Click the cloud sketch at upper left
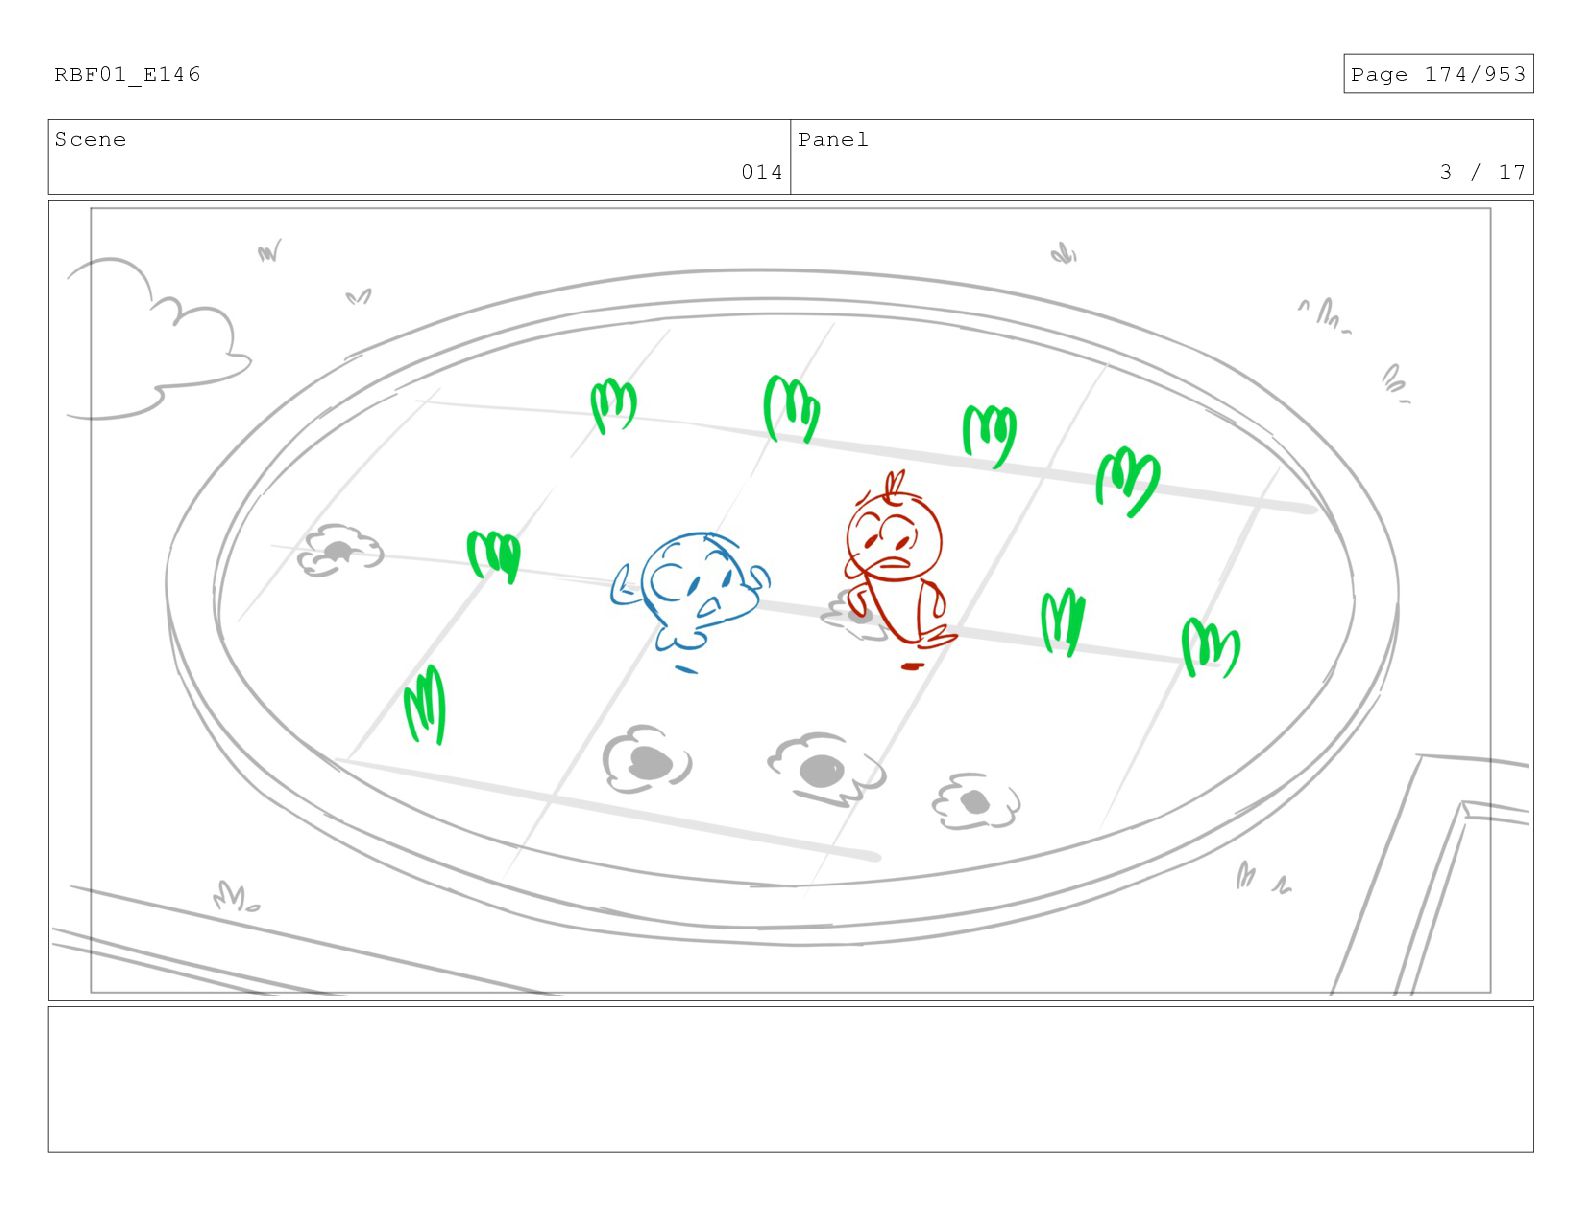This screenshot has height=1224, width=1584. click(157, 340)
